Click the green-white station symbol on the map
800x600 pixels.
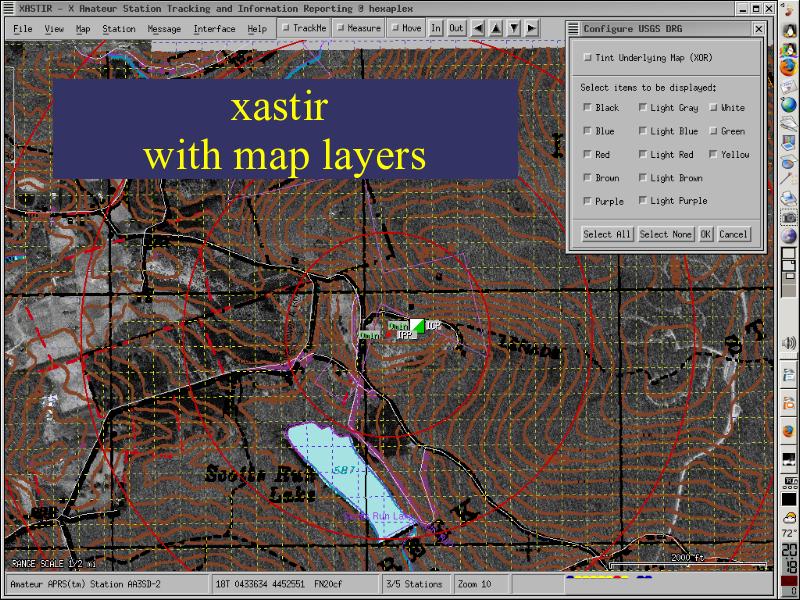click(x=417, y=326)
